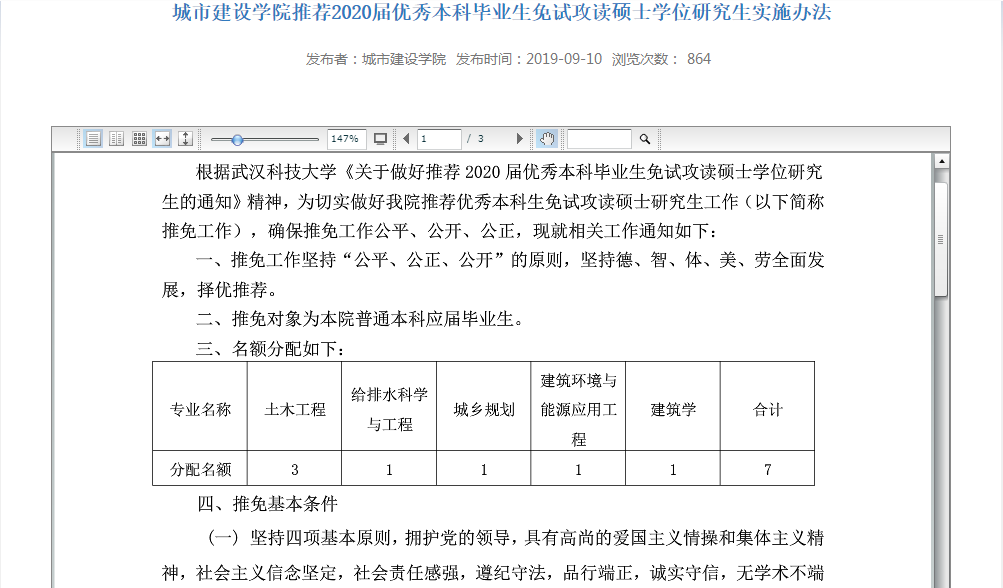1003x588 pixels.
Task: Enter fullscreen with the monitor icon
Action: coord(380,139)
